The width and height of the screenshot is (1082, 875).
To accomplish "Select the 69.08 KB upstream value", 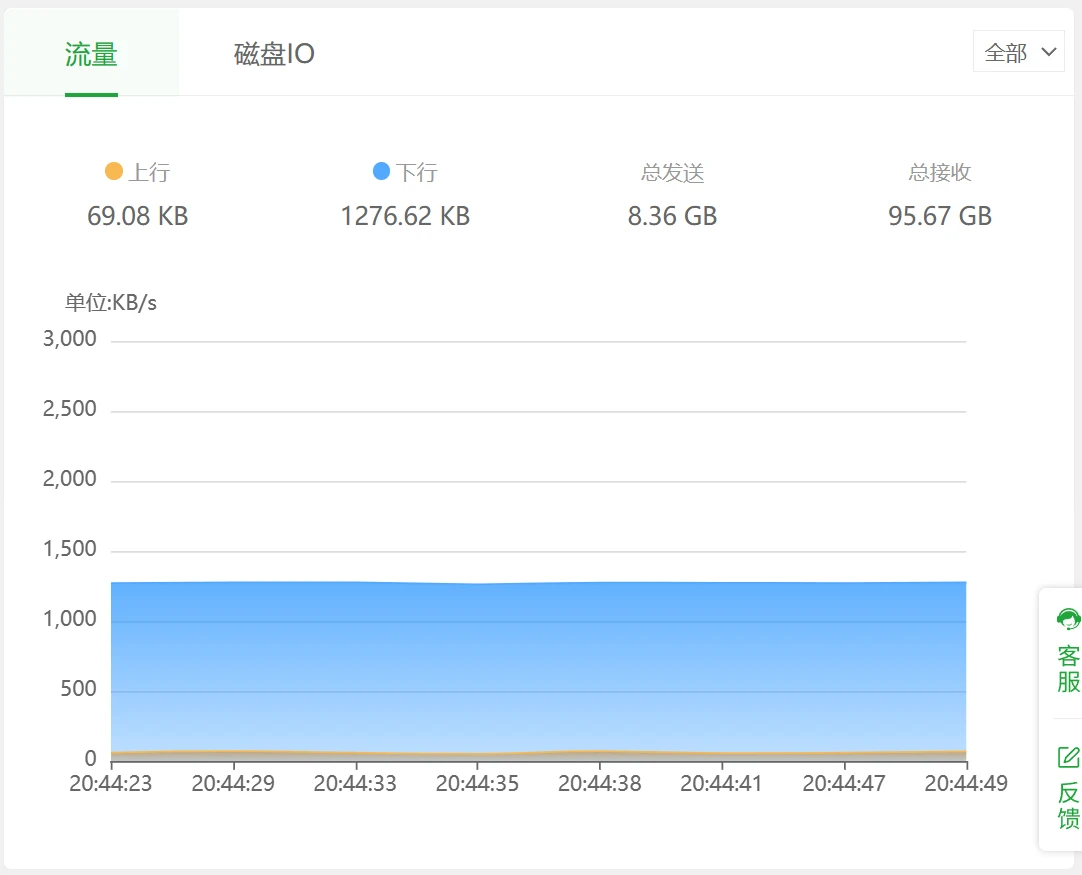I will [x=138, y=216].
